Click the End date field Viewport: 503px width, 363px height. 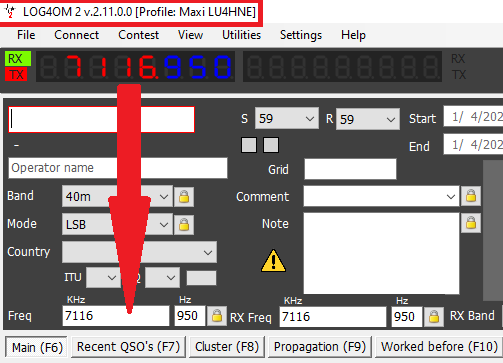pyautogui.click(x=473, y=144)
